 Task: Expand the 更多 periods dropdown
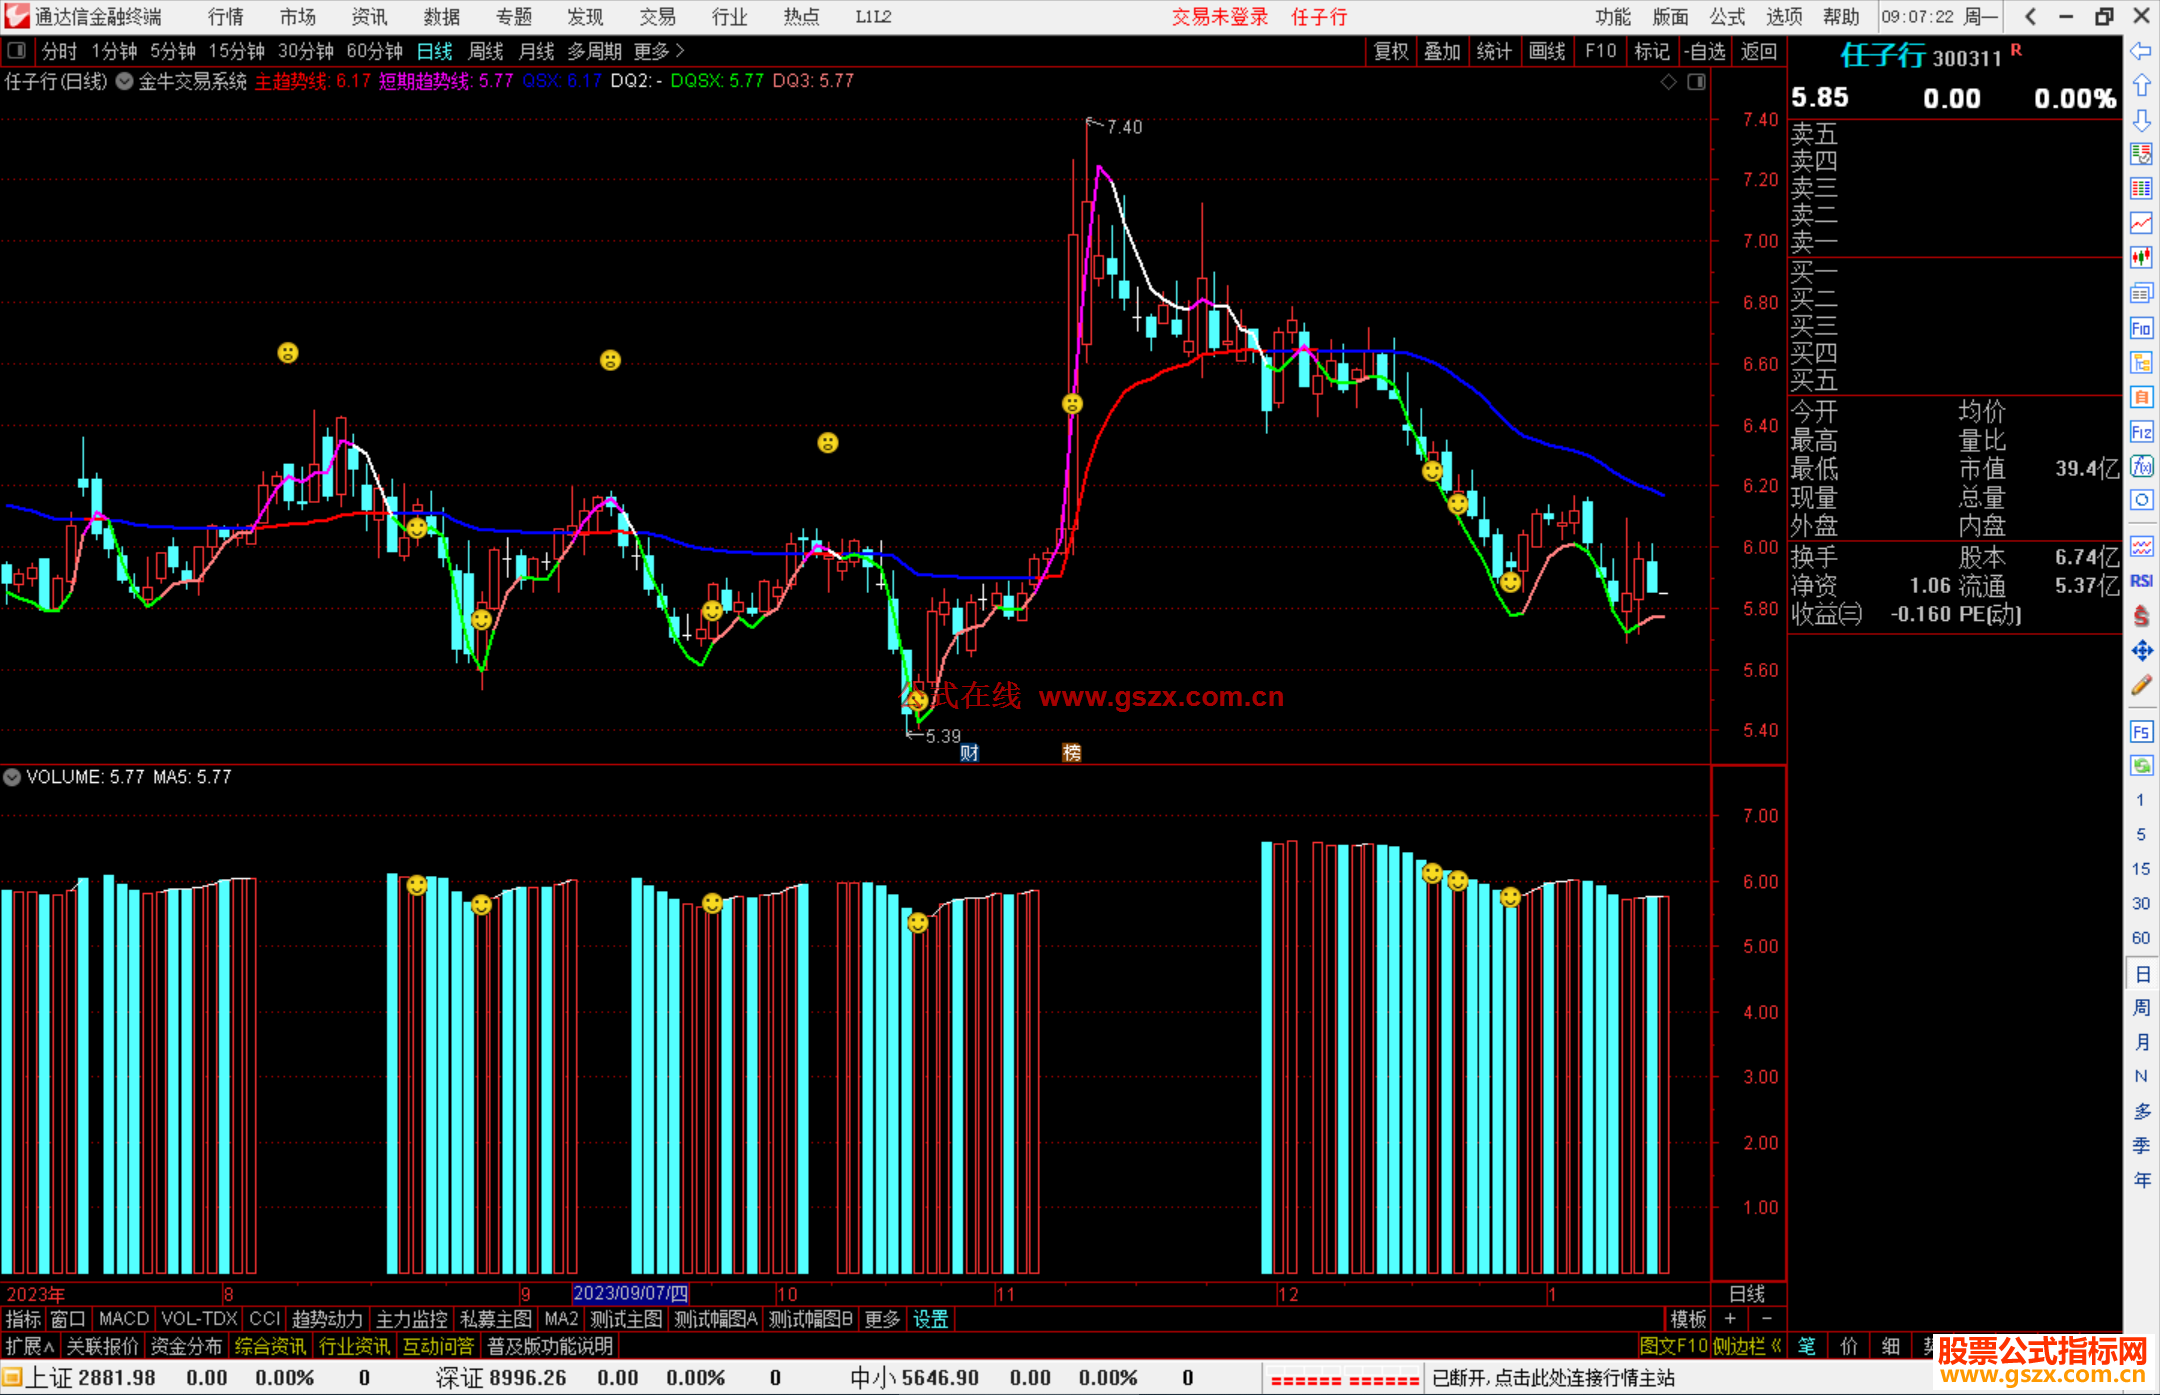click(x=659, y=51)
